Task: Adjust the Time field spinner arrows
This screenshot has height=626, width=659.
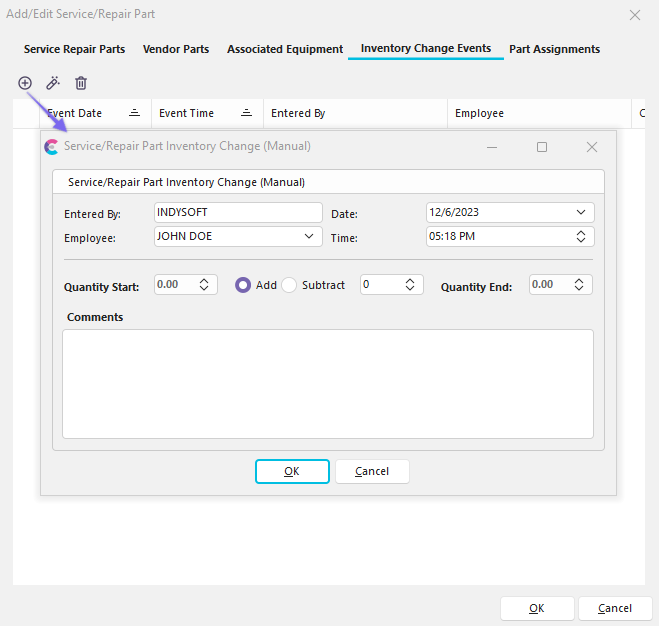Action: (581, 237)
